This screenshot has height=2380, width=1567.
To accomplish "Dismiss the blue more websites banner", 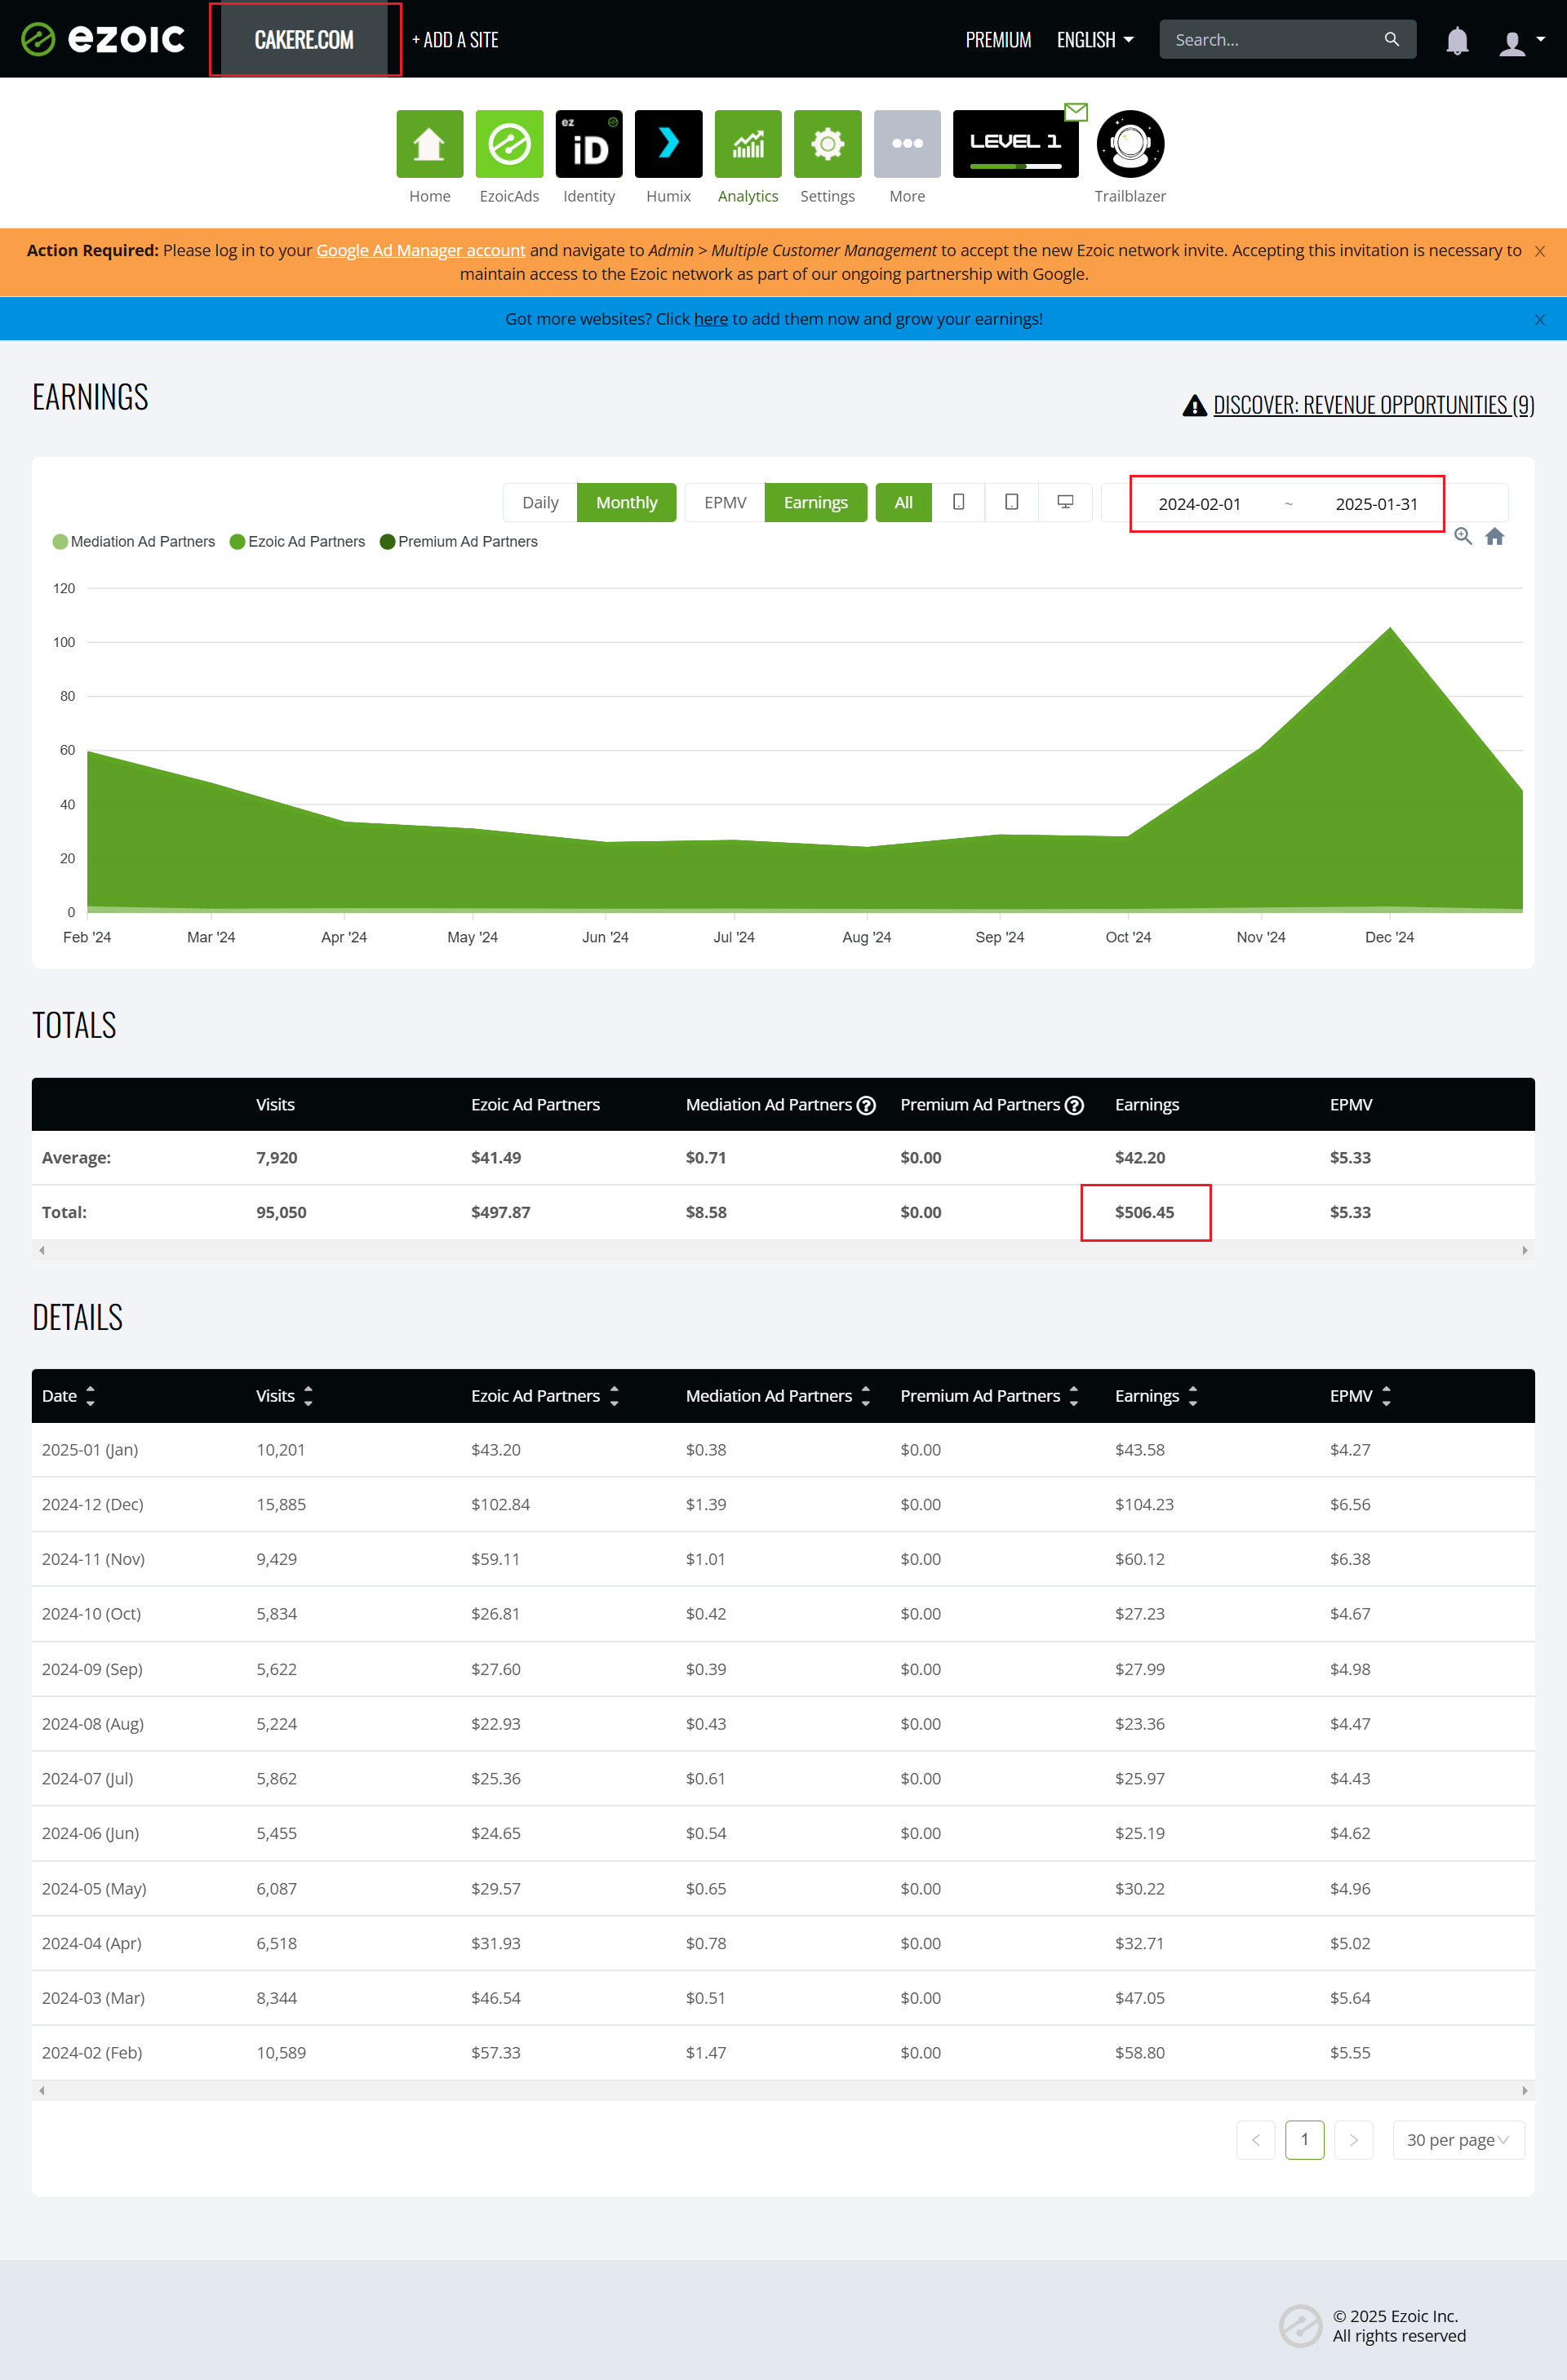I will pyautogui.click(x=1539, y=320).
